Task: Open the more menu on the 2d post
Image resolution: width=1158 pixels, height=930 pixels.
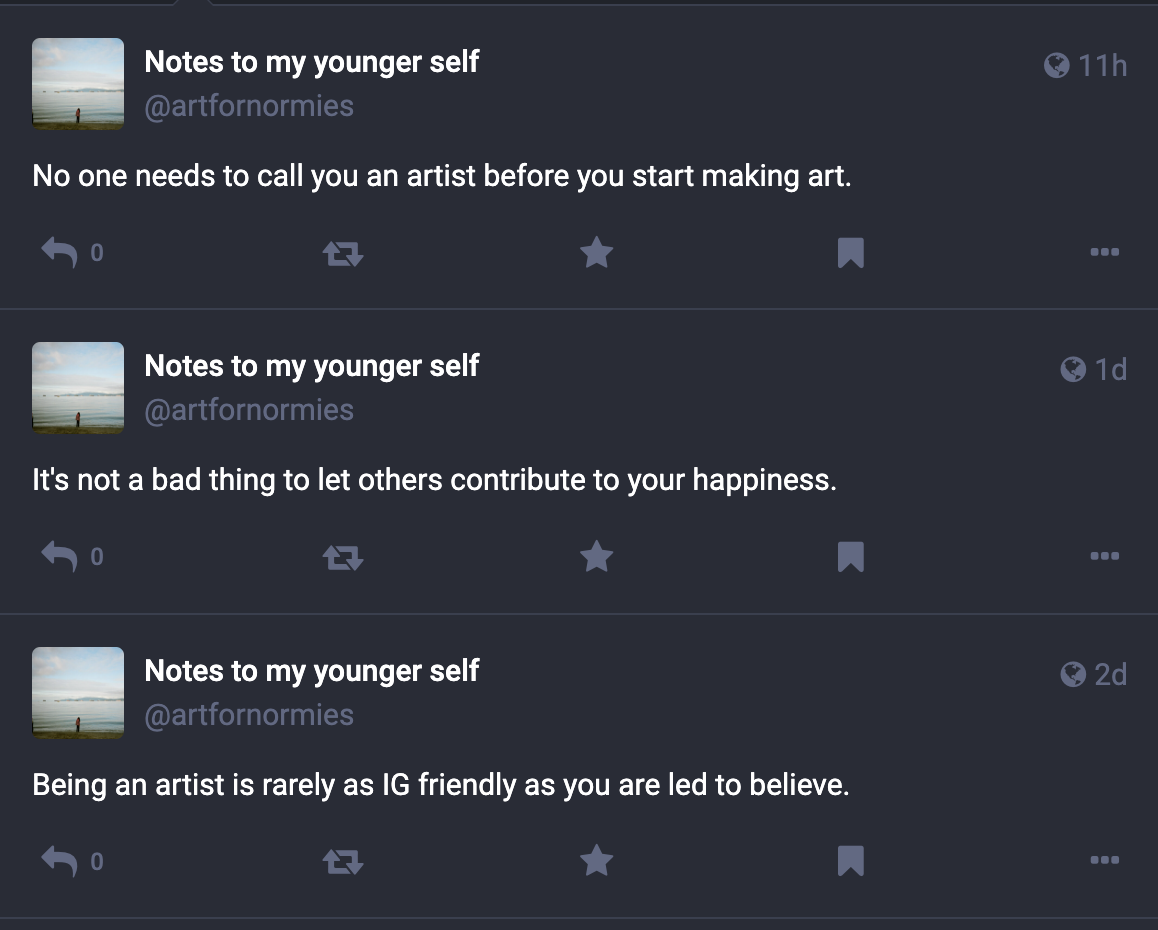Action: click(1104, 860)
